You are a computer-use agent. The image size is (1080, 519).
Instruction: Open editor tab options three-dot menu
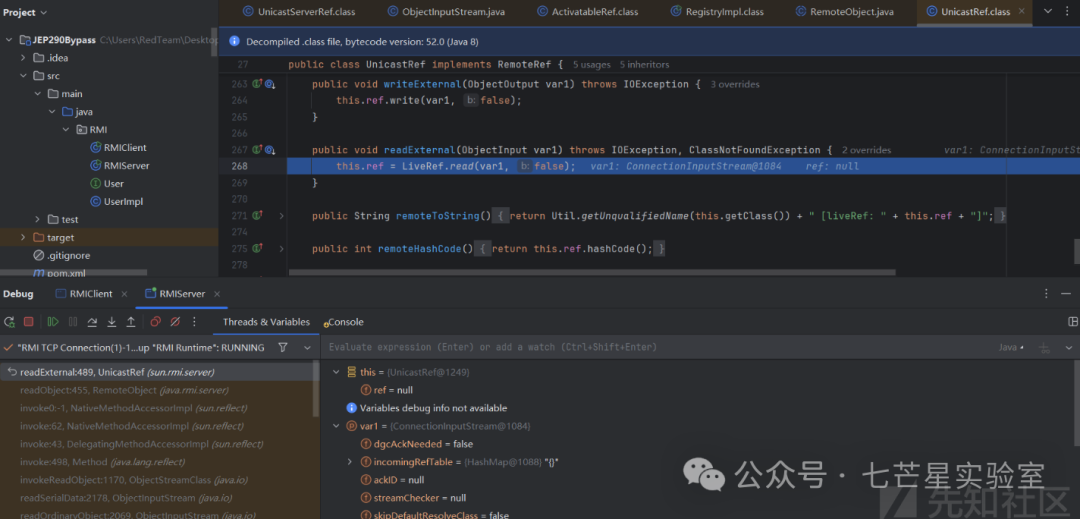1068,11
